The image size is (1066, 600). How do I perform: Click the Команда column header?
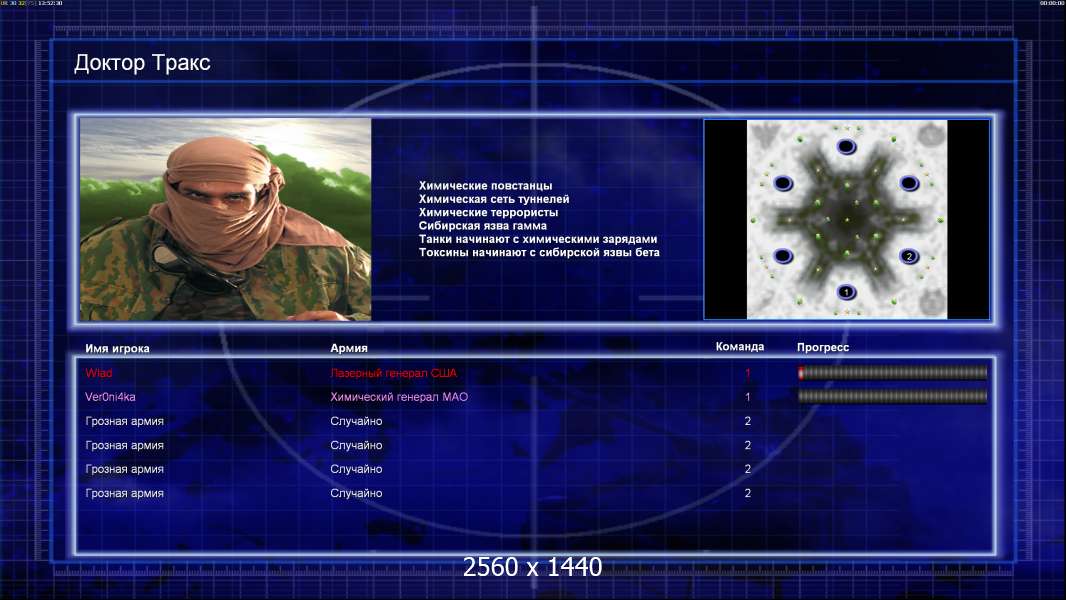coord(740,347)
